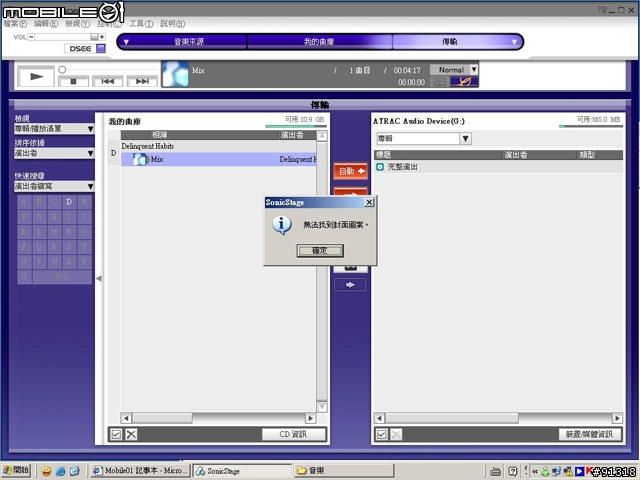Open the 音樂 folder taskbar item
The image size is (640, 480).
tap(344, 471)
